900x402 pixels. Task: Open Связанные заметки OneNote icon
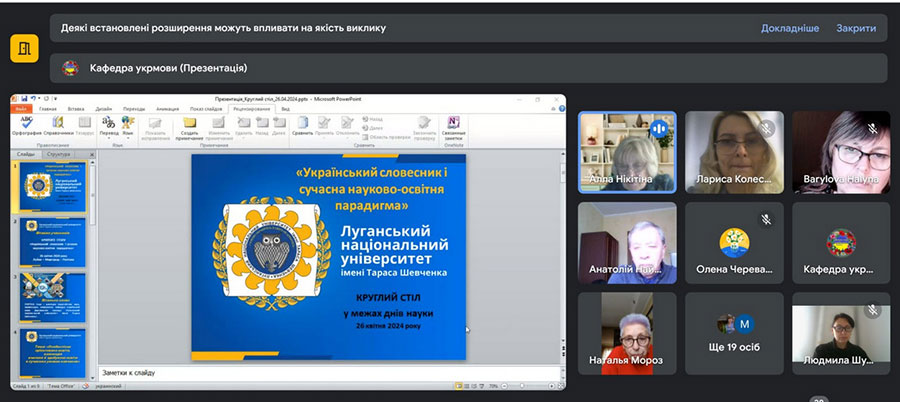click(x=453, y=124)
